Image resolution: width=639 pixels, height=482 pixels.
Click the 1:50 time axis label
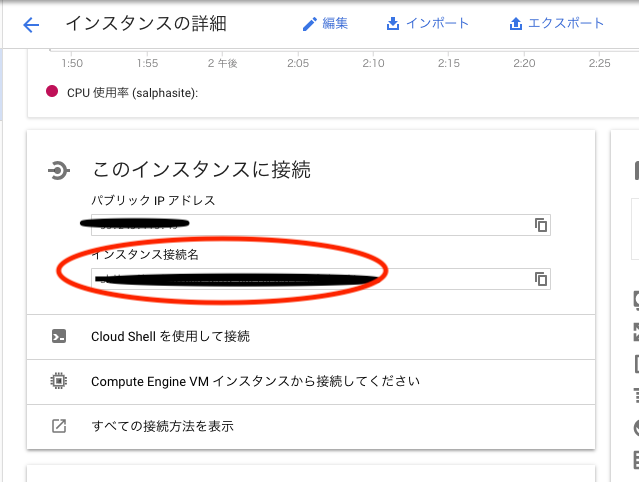click(72, 63)
